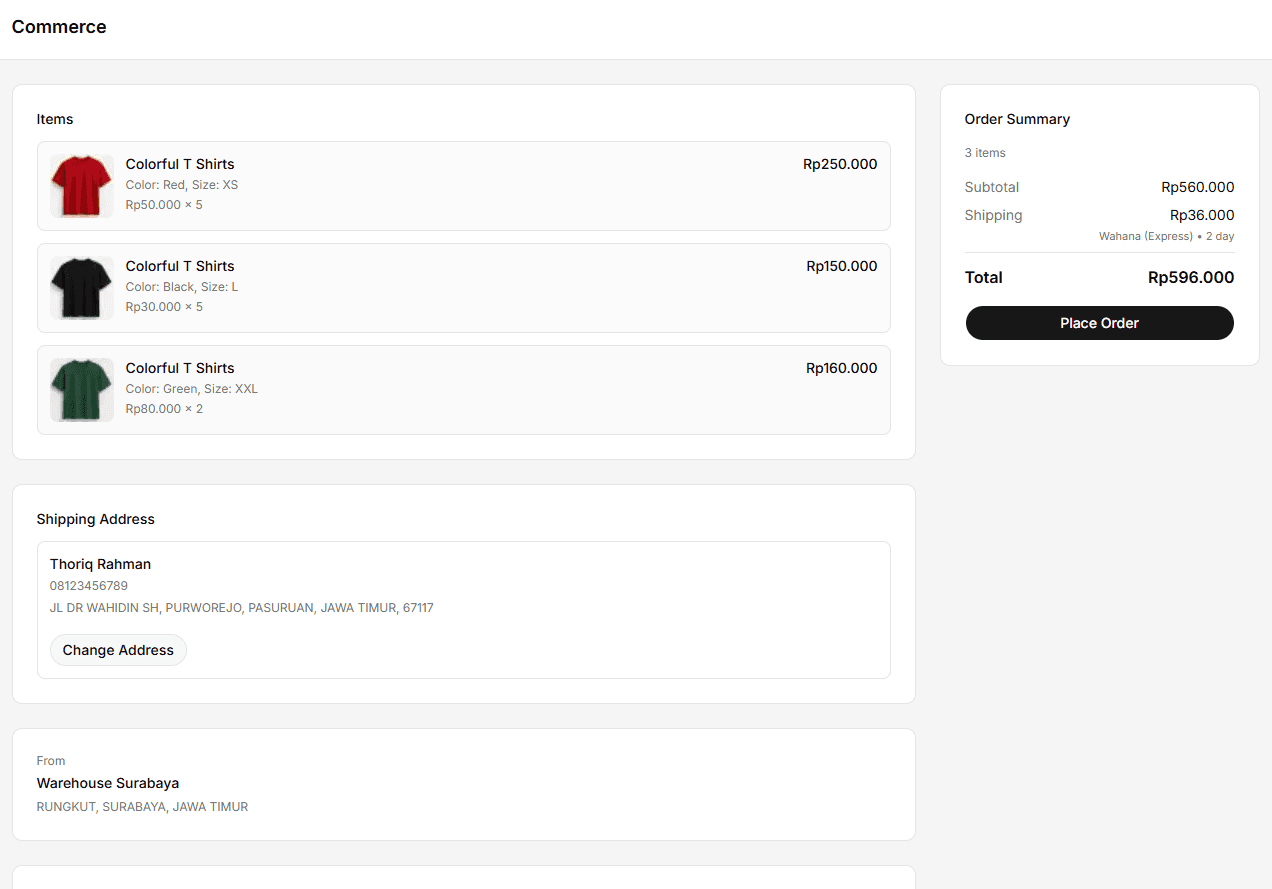
Task: Select the green T-shirt thumbnail
Action: click(x=82, y=390)
